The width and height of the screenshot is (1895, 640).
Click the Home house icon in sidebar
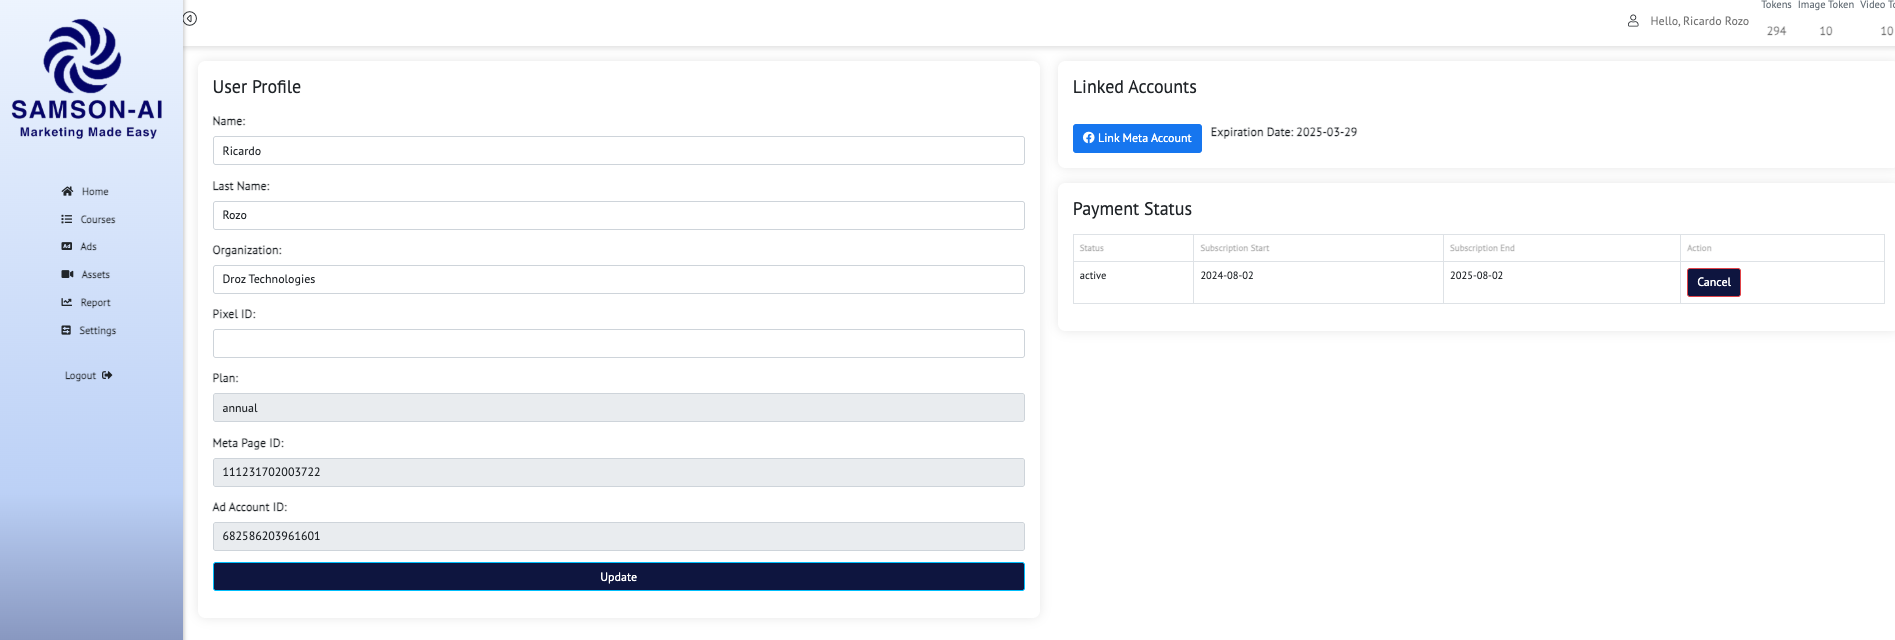pyautogui.click(x=67, y=191)
